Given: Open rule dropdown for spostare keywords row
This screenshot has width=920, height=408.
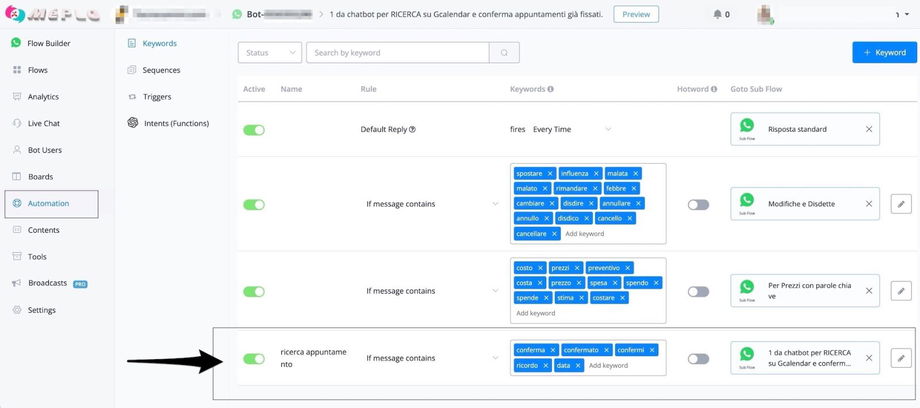Looking at the screenshot, I should point(495,204).
